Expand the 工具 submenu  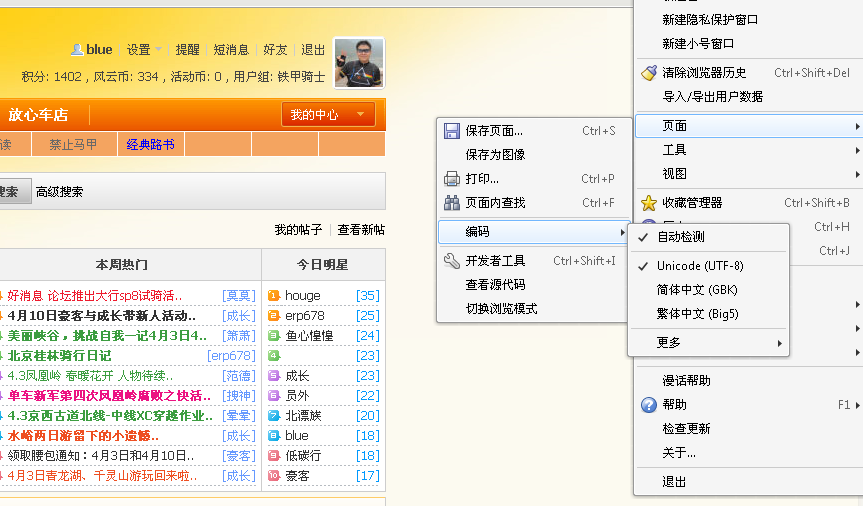tap(749, 150)
